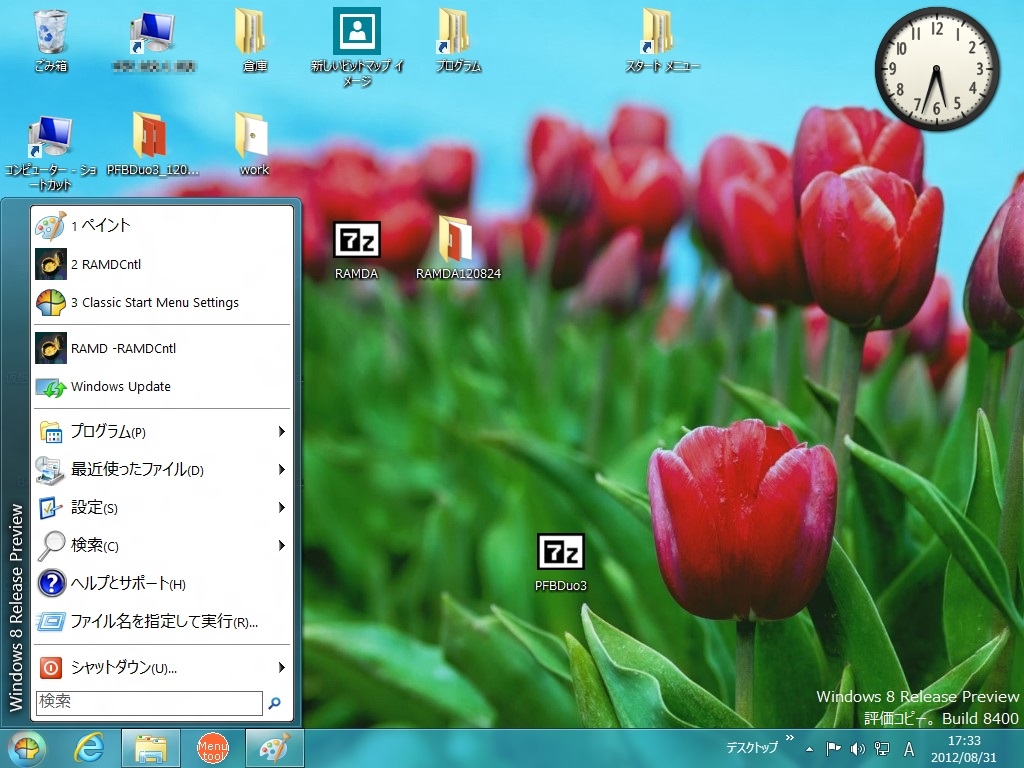
Task: Open the work folder on desktop
Action: pyautogui.click(x=253, y=136)
